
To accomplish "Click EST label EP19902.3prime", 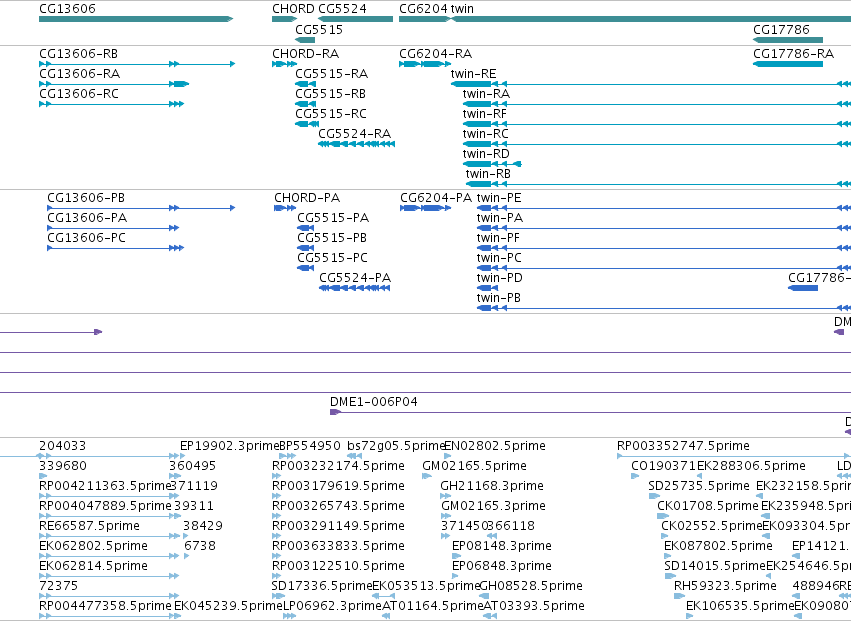I will point(229,446).
